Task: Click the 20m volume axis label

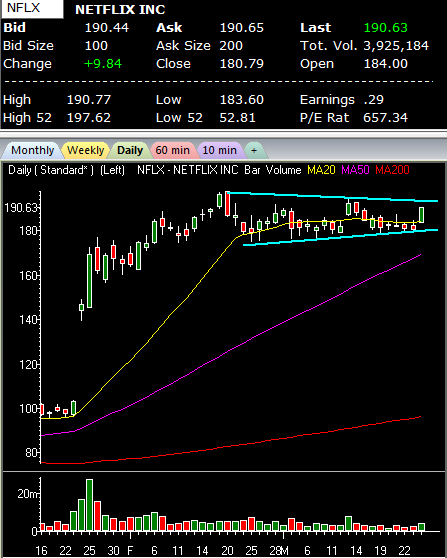Action: pos(27,494)
